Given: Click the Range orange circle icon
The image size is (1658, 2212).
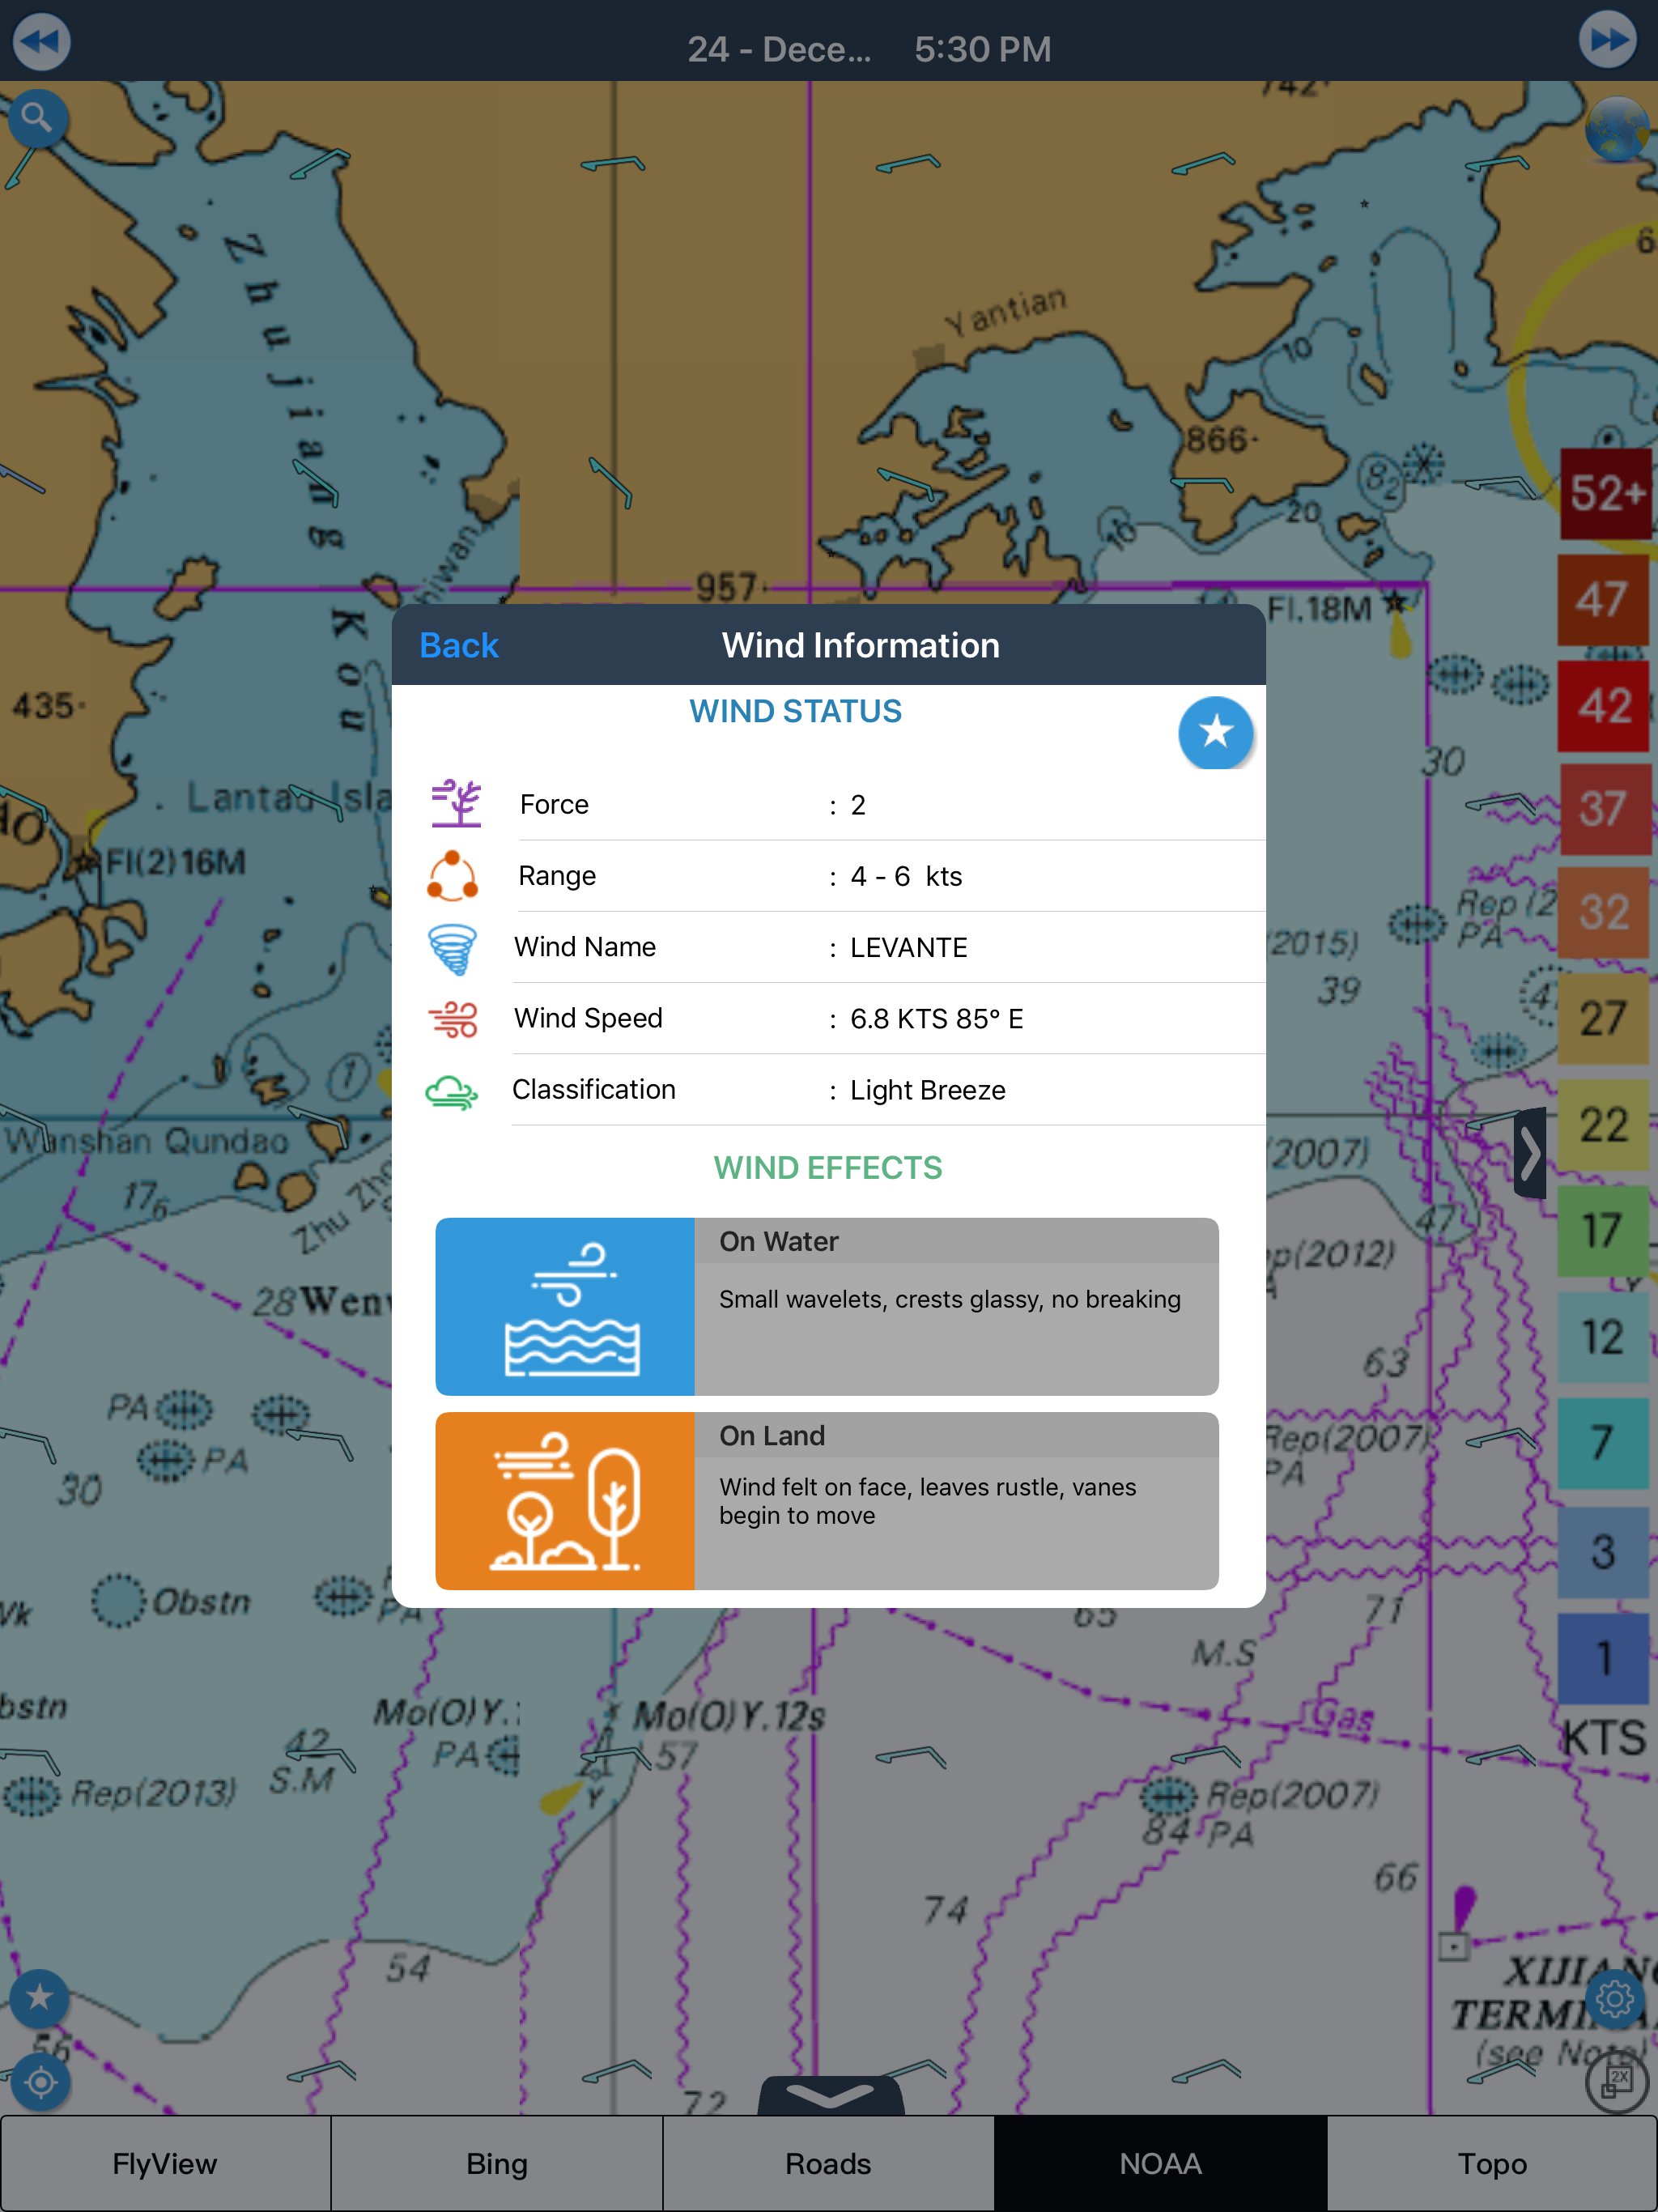Looking at the screenshot, I should tap(453, 876).
